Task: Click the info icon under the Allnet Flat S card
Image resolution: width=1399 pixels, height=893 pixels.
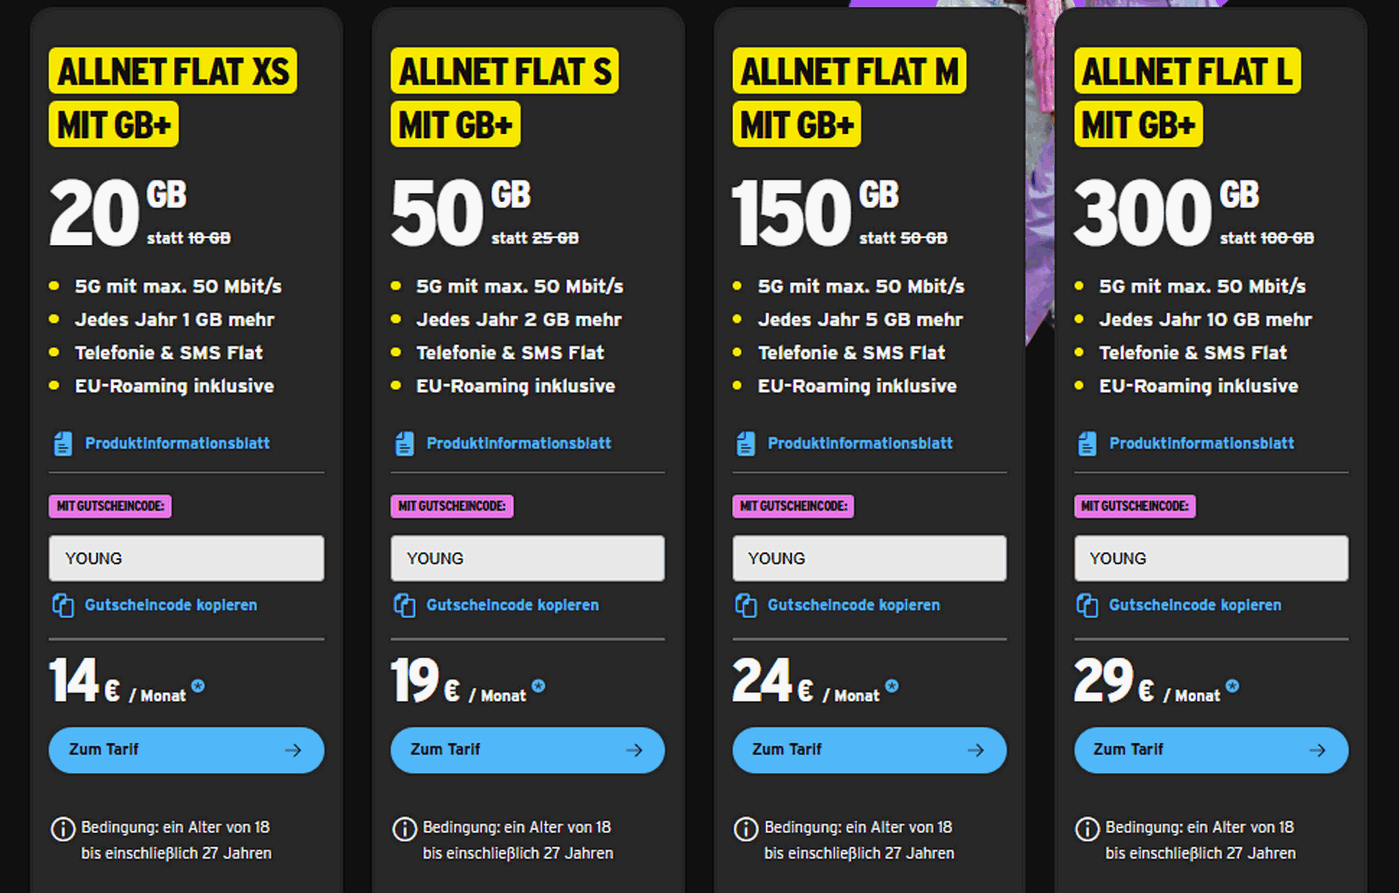Action: 404,829
